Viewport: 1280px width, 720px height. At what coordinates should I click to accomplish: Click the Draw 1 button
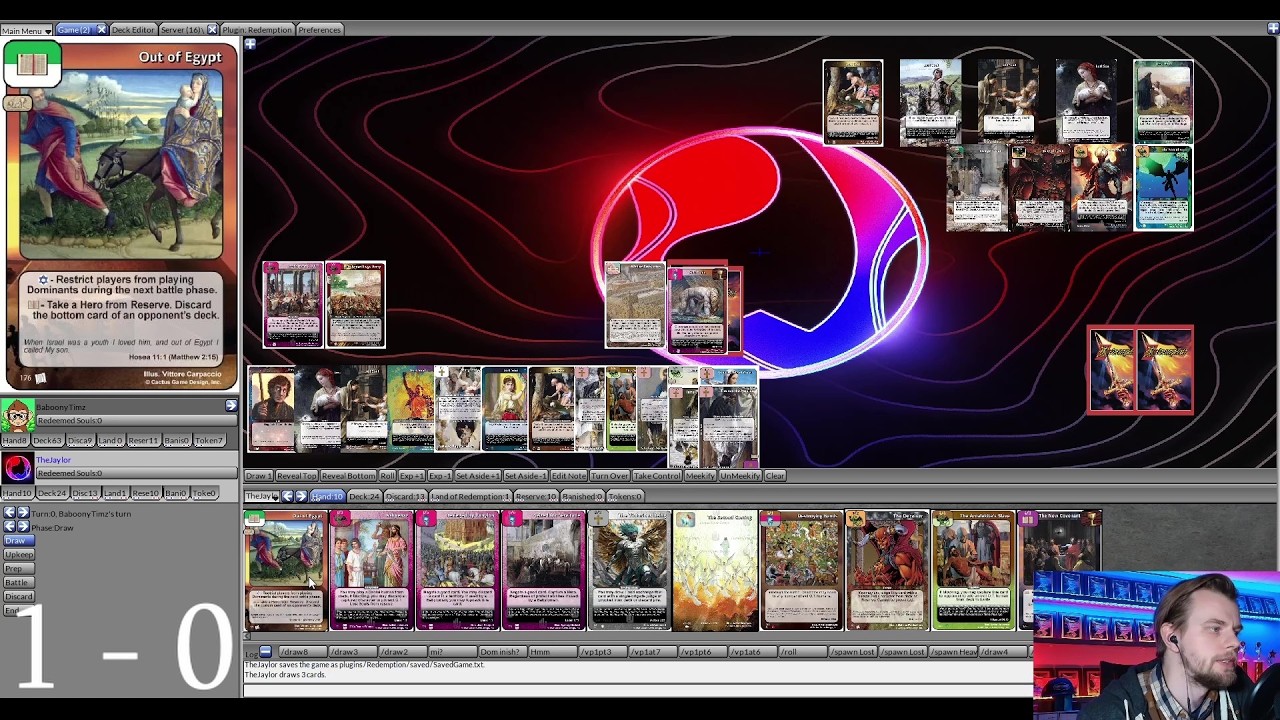tap(259, 476)
